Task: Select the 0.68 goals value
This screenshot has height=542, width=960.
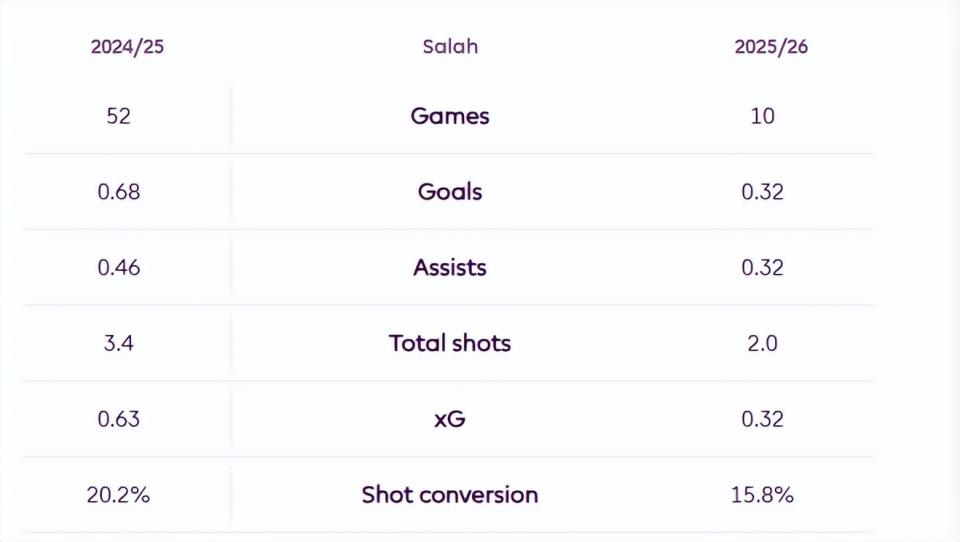Action: (x=118, y=192)
